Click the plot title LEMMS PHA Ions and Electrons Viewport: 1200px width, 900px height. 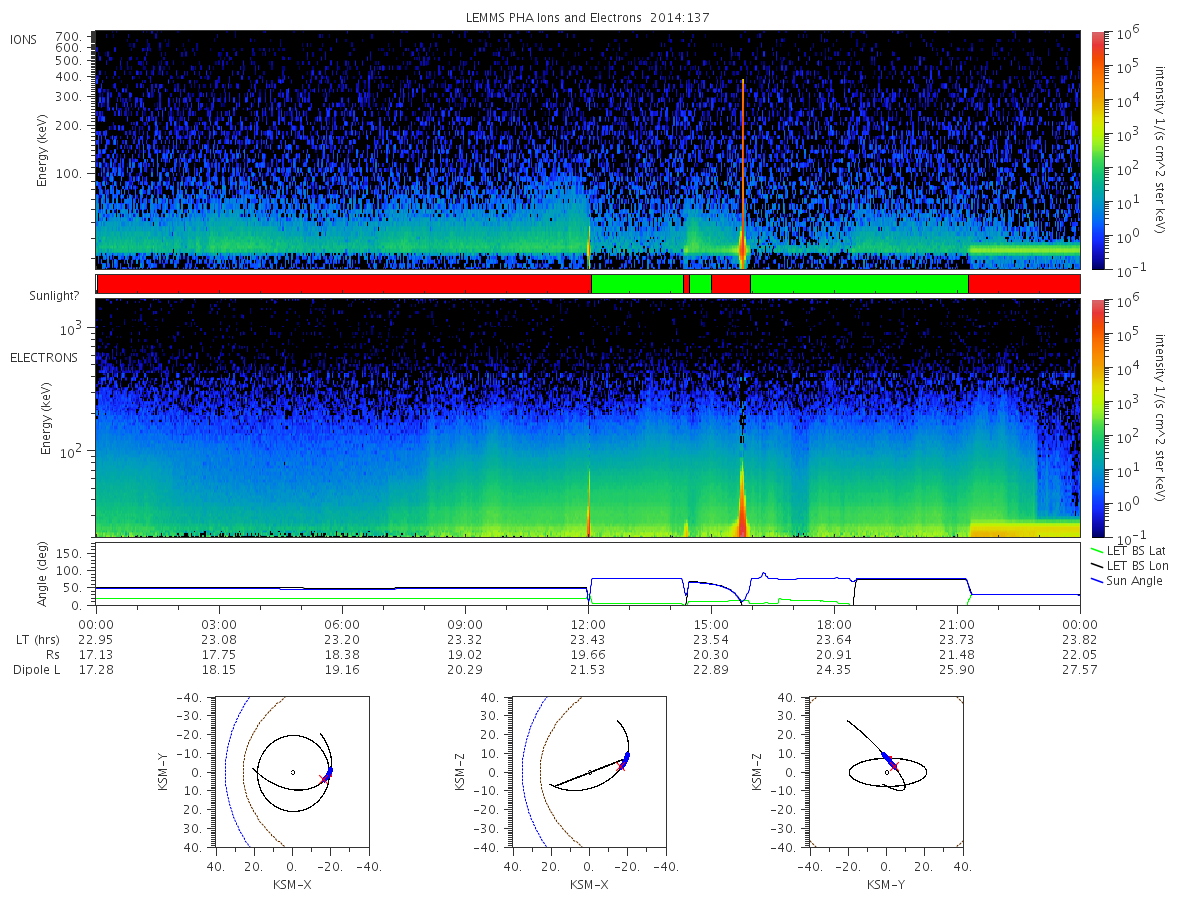(588, 18)
